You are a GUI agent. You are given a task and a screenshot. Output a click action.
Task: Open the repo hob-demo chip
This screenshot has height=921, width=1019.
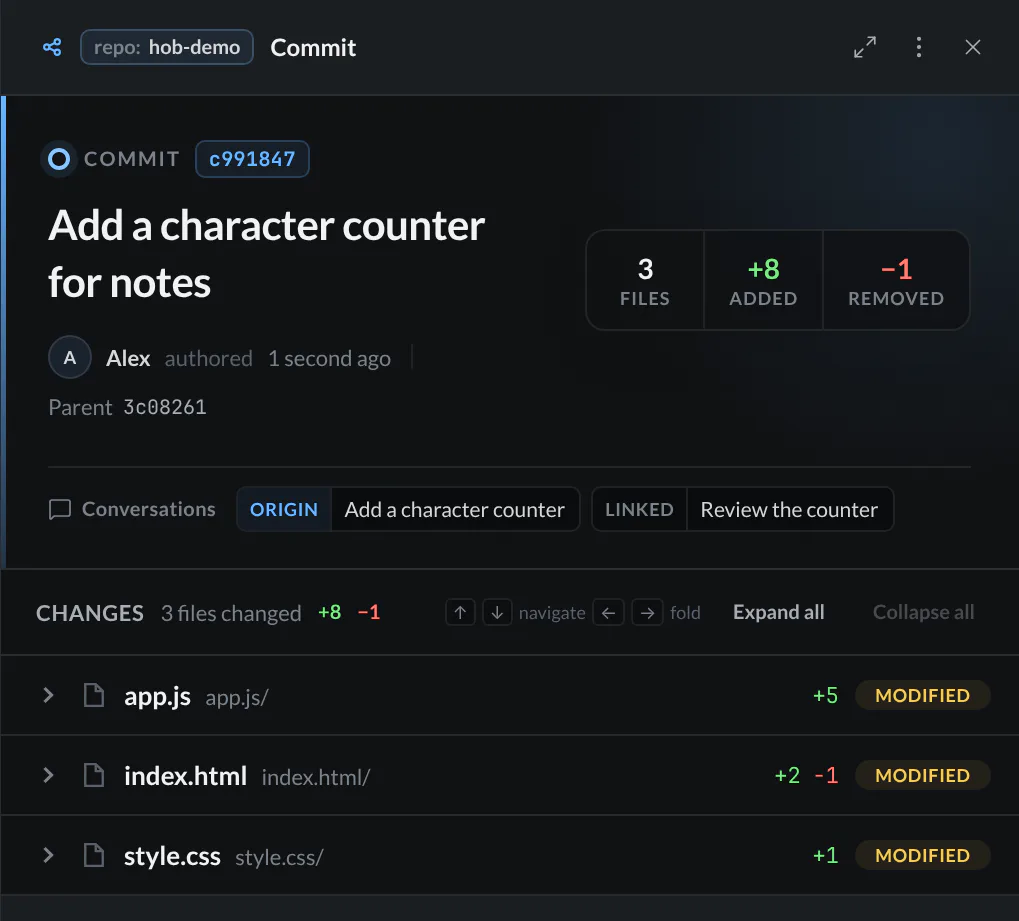click(166, 47)
